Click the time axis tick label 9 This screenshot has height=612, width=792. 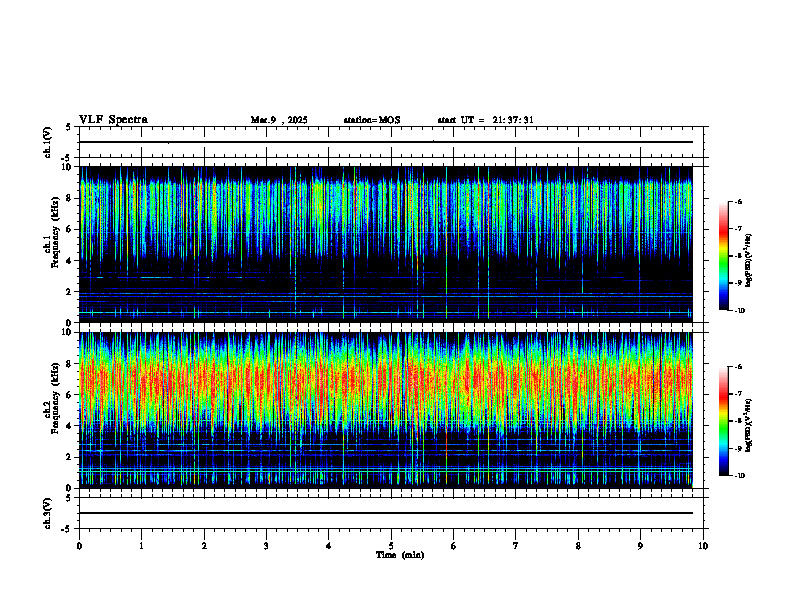click(640, 546)
